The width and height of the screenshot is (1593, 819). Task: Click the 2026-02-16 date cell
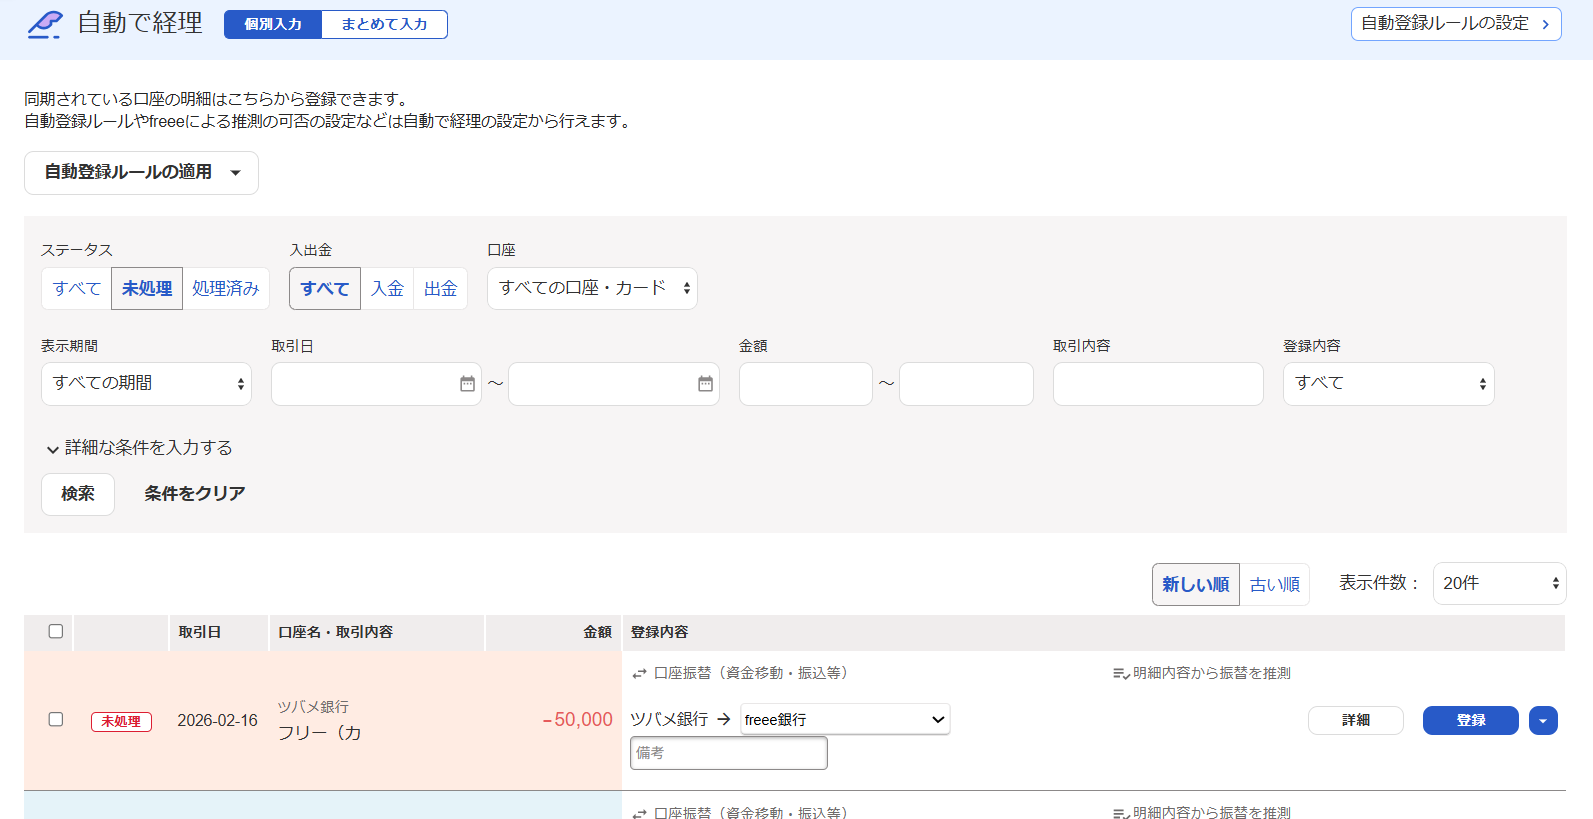pyautogui.click(x=217, y=720)
